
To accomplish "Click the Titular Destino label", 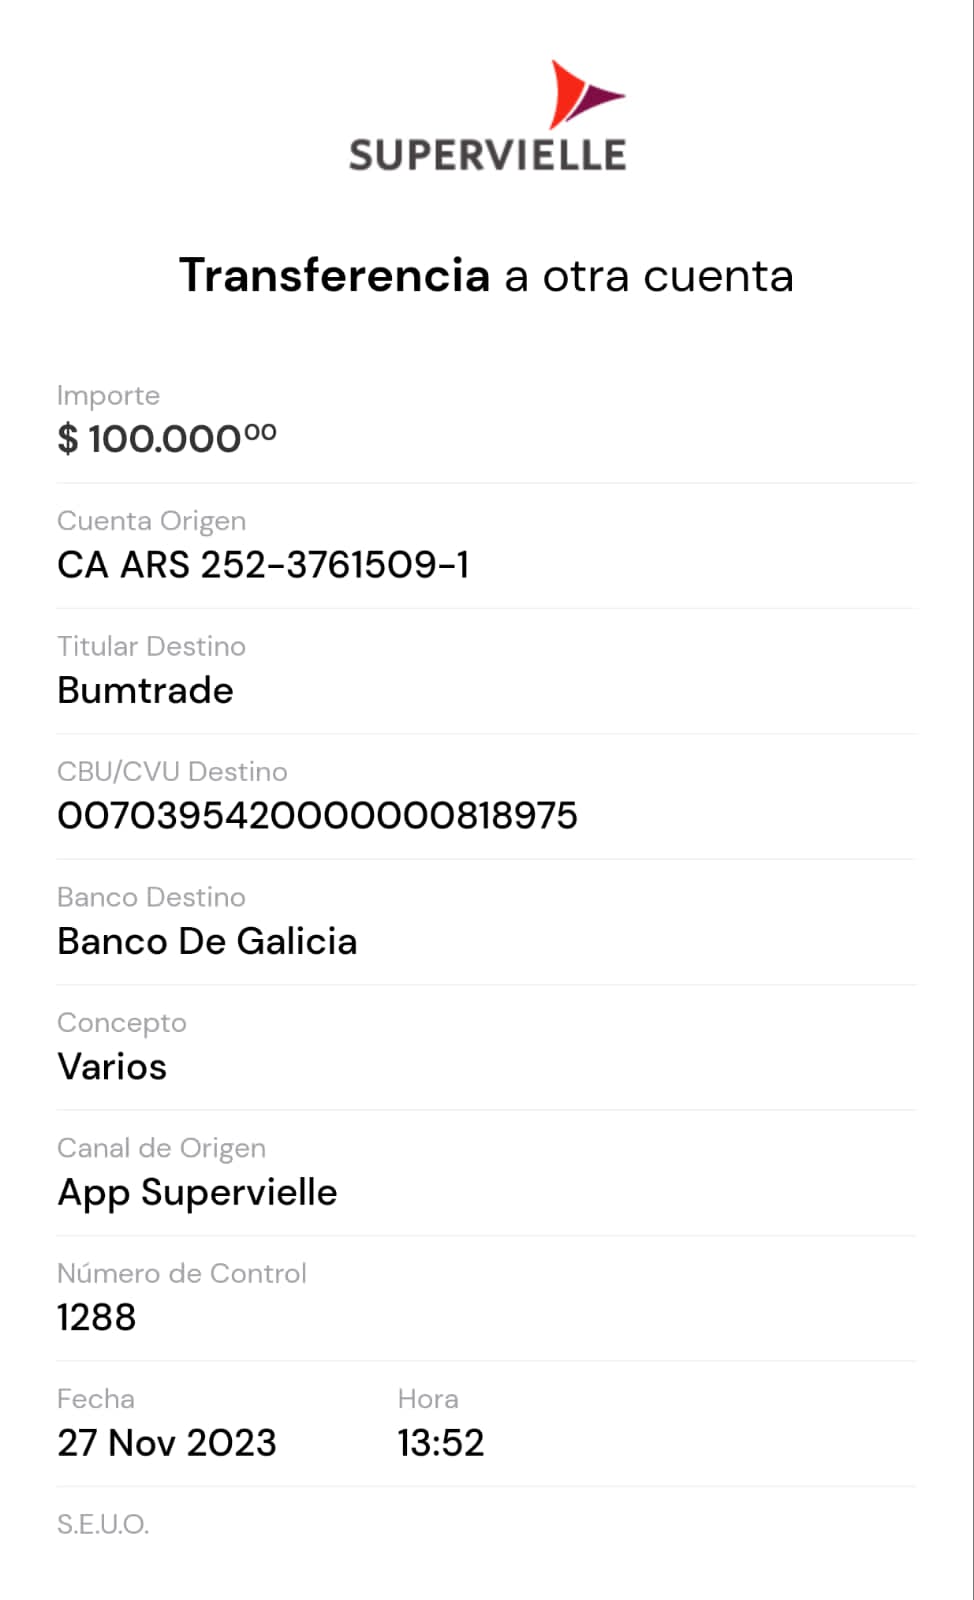I will click(x=151, y=646).
